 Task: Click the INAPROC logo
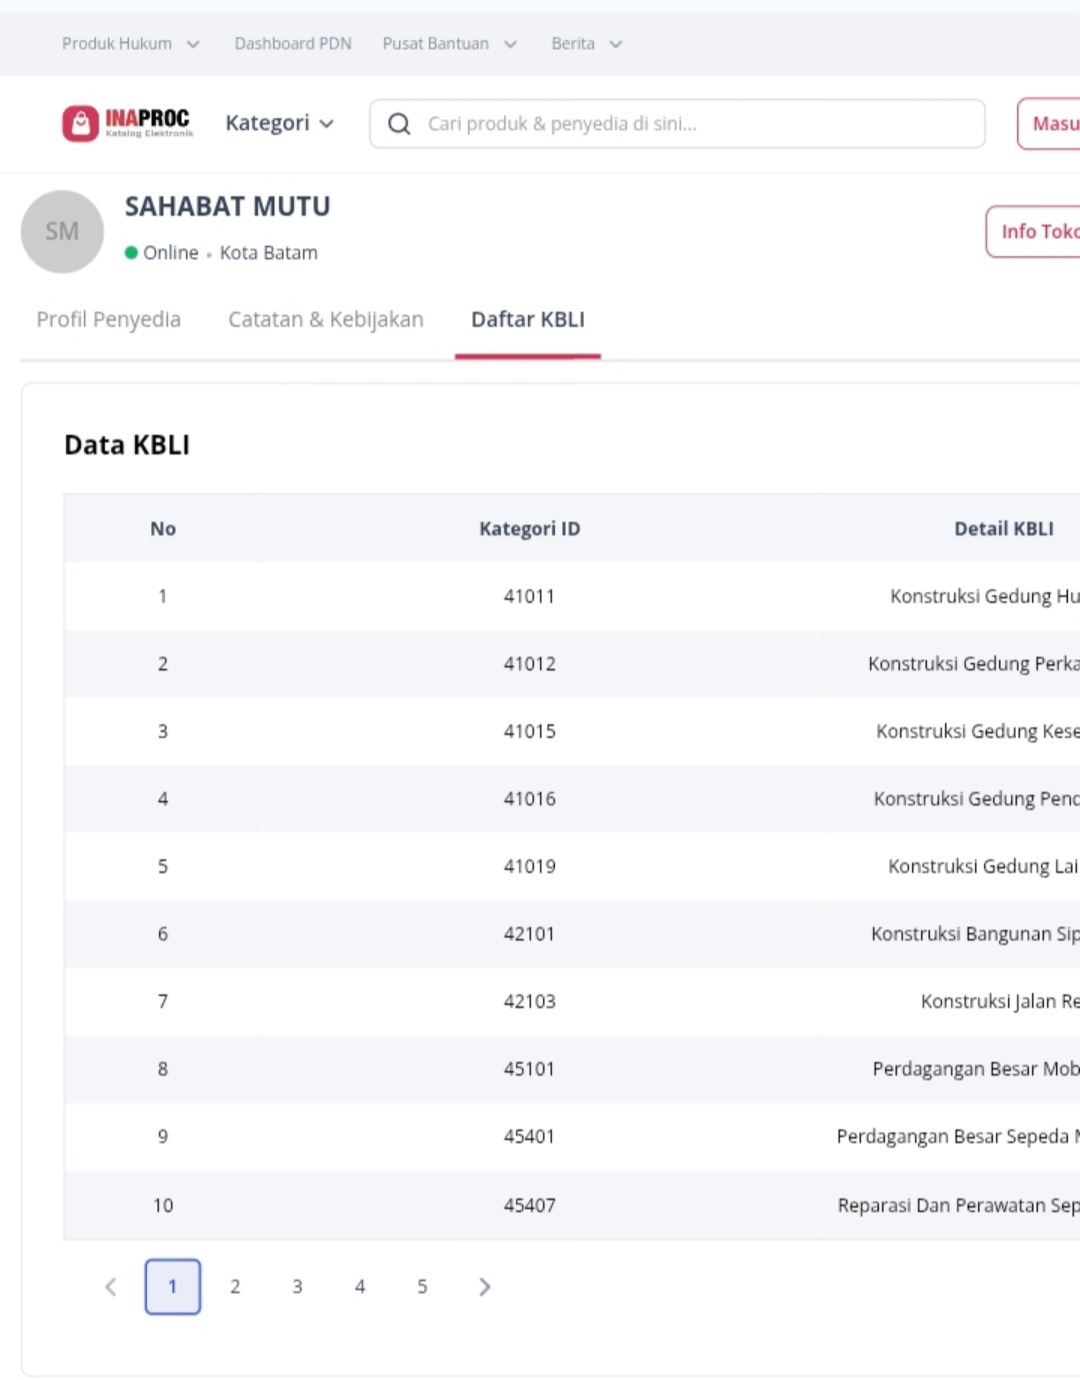tap(127, 123)
